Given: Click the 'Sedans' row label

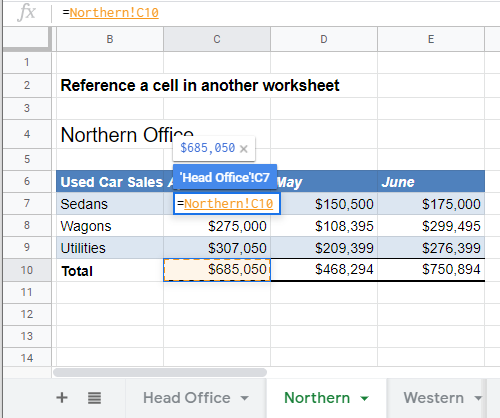Looking at the screenshot, I should click(x=110, y=203).
